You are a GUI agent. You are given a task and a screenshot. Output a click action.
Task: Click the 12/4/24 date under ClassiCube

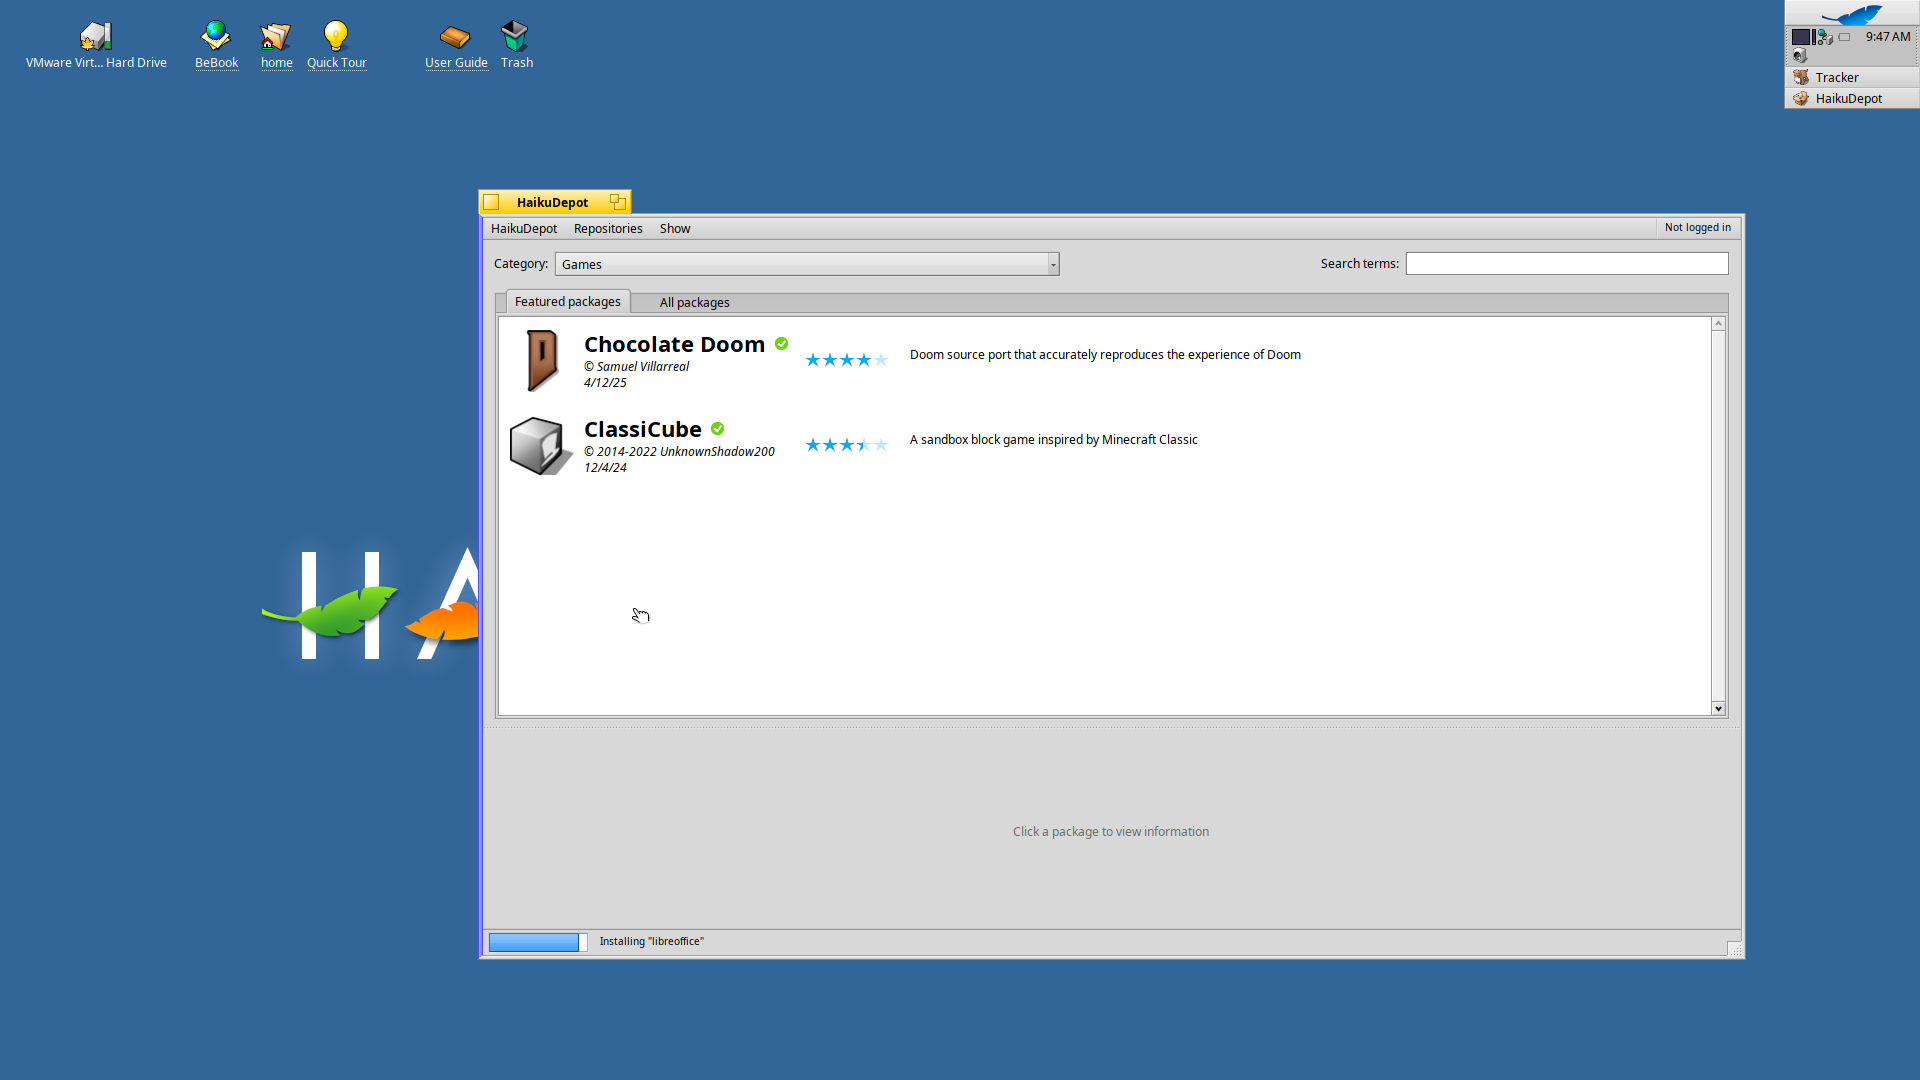[605, 468]
